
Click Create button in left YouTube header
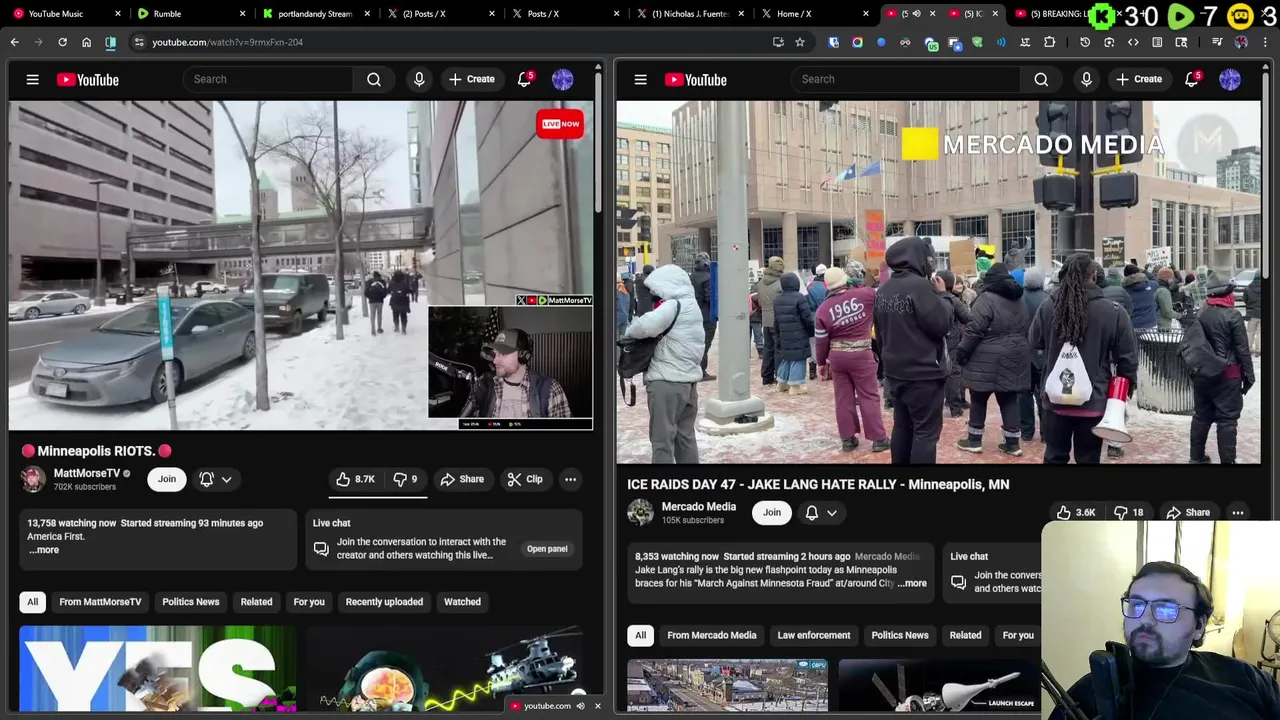click(472, 79)
